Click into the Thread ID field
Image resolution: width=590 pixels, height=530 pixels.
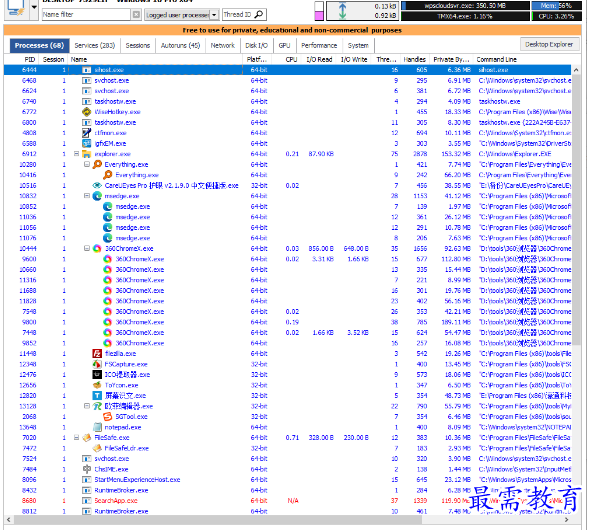click(239, 15)
